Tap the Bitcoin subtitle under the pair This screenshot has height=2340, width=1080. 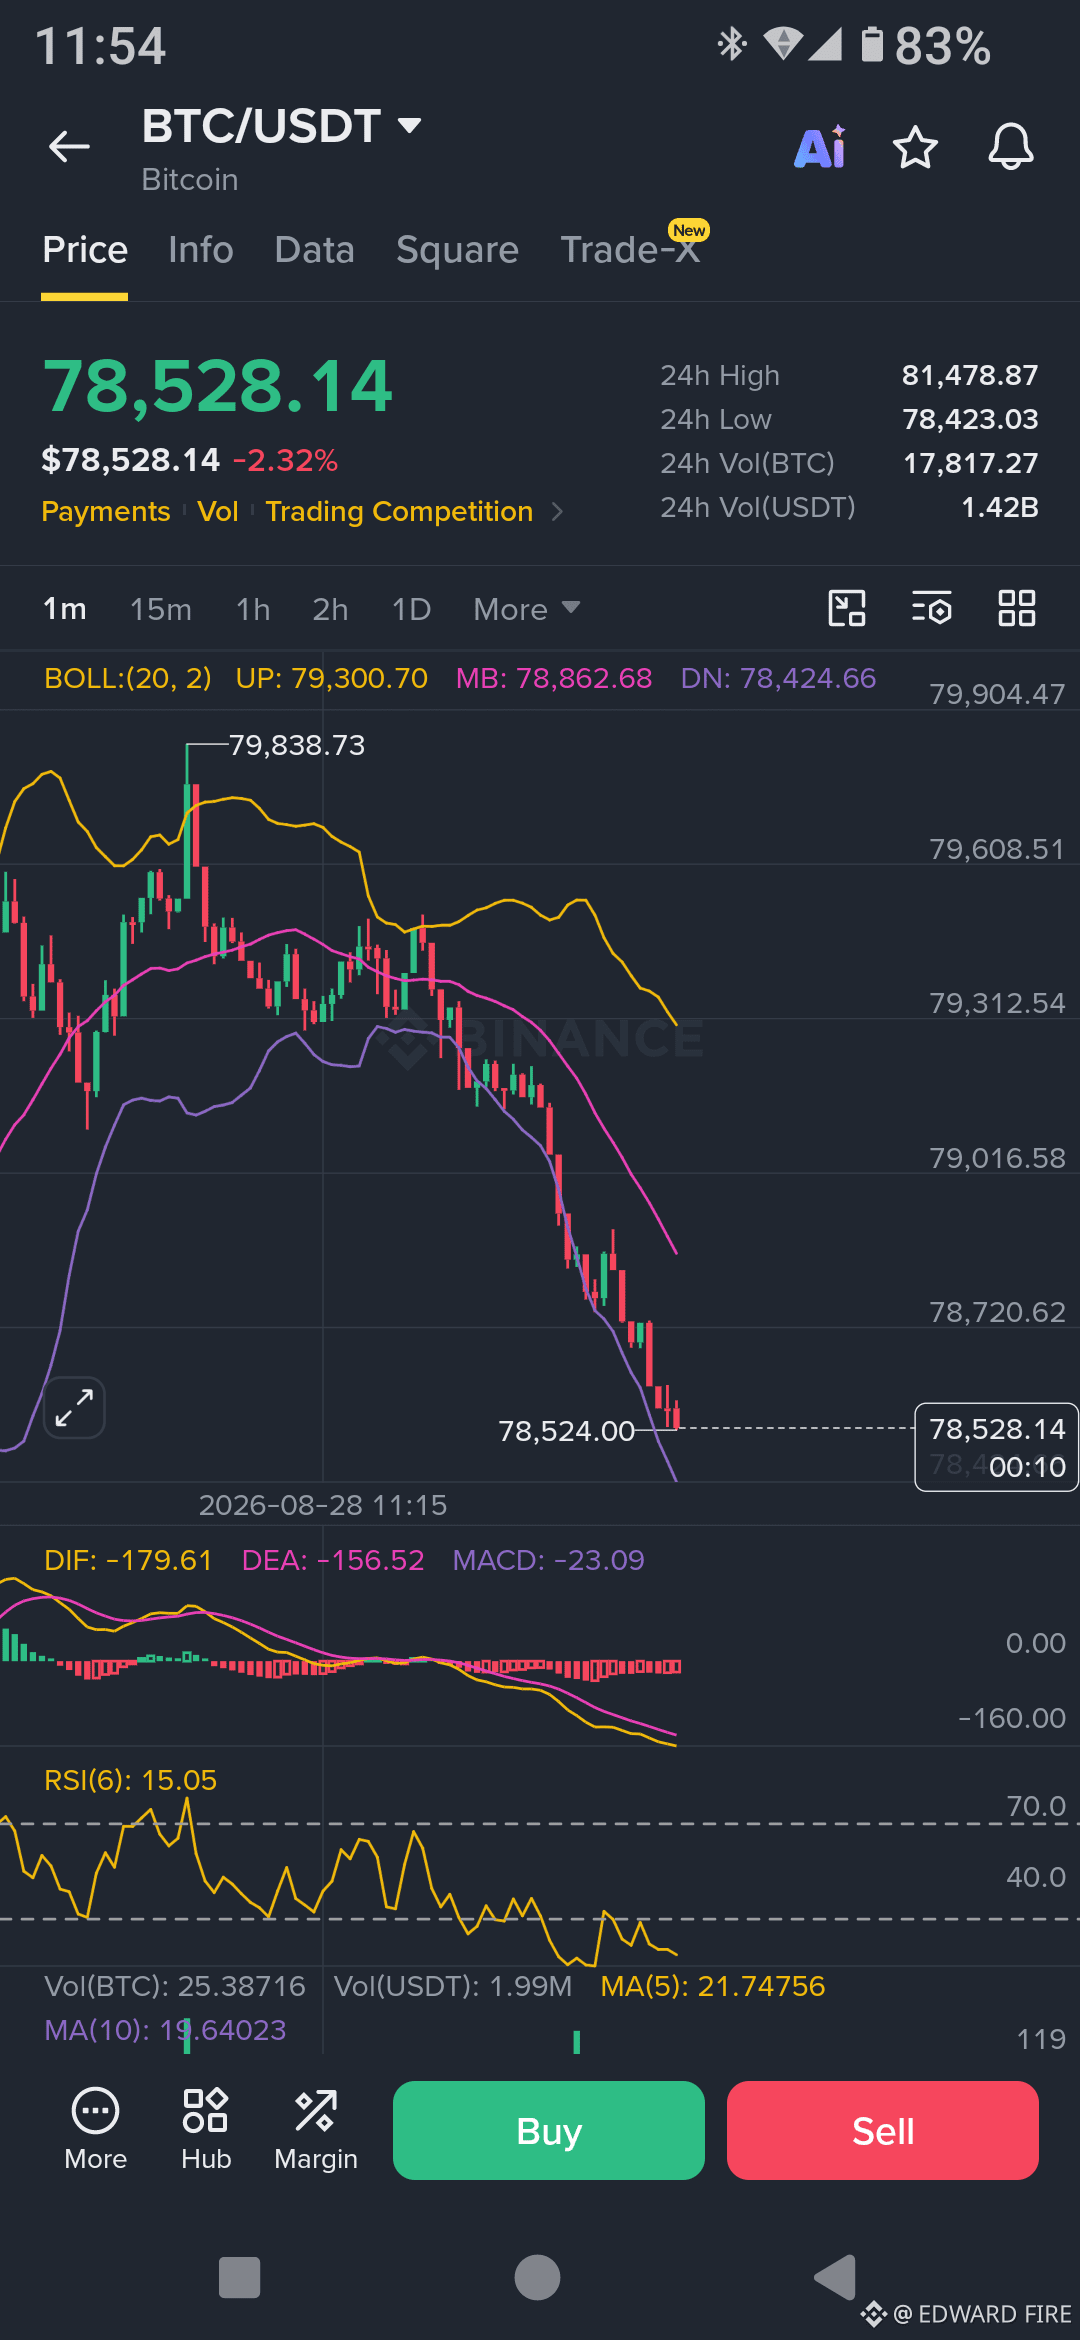[x=190, y=180]
